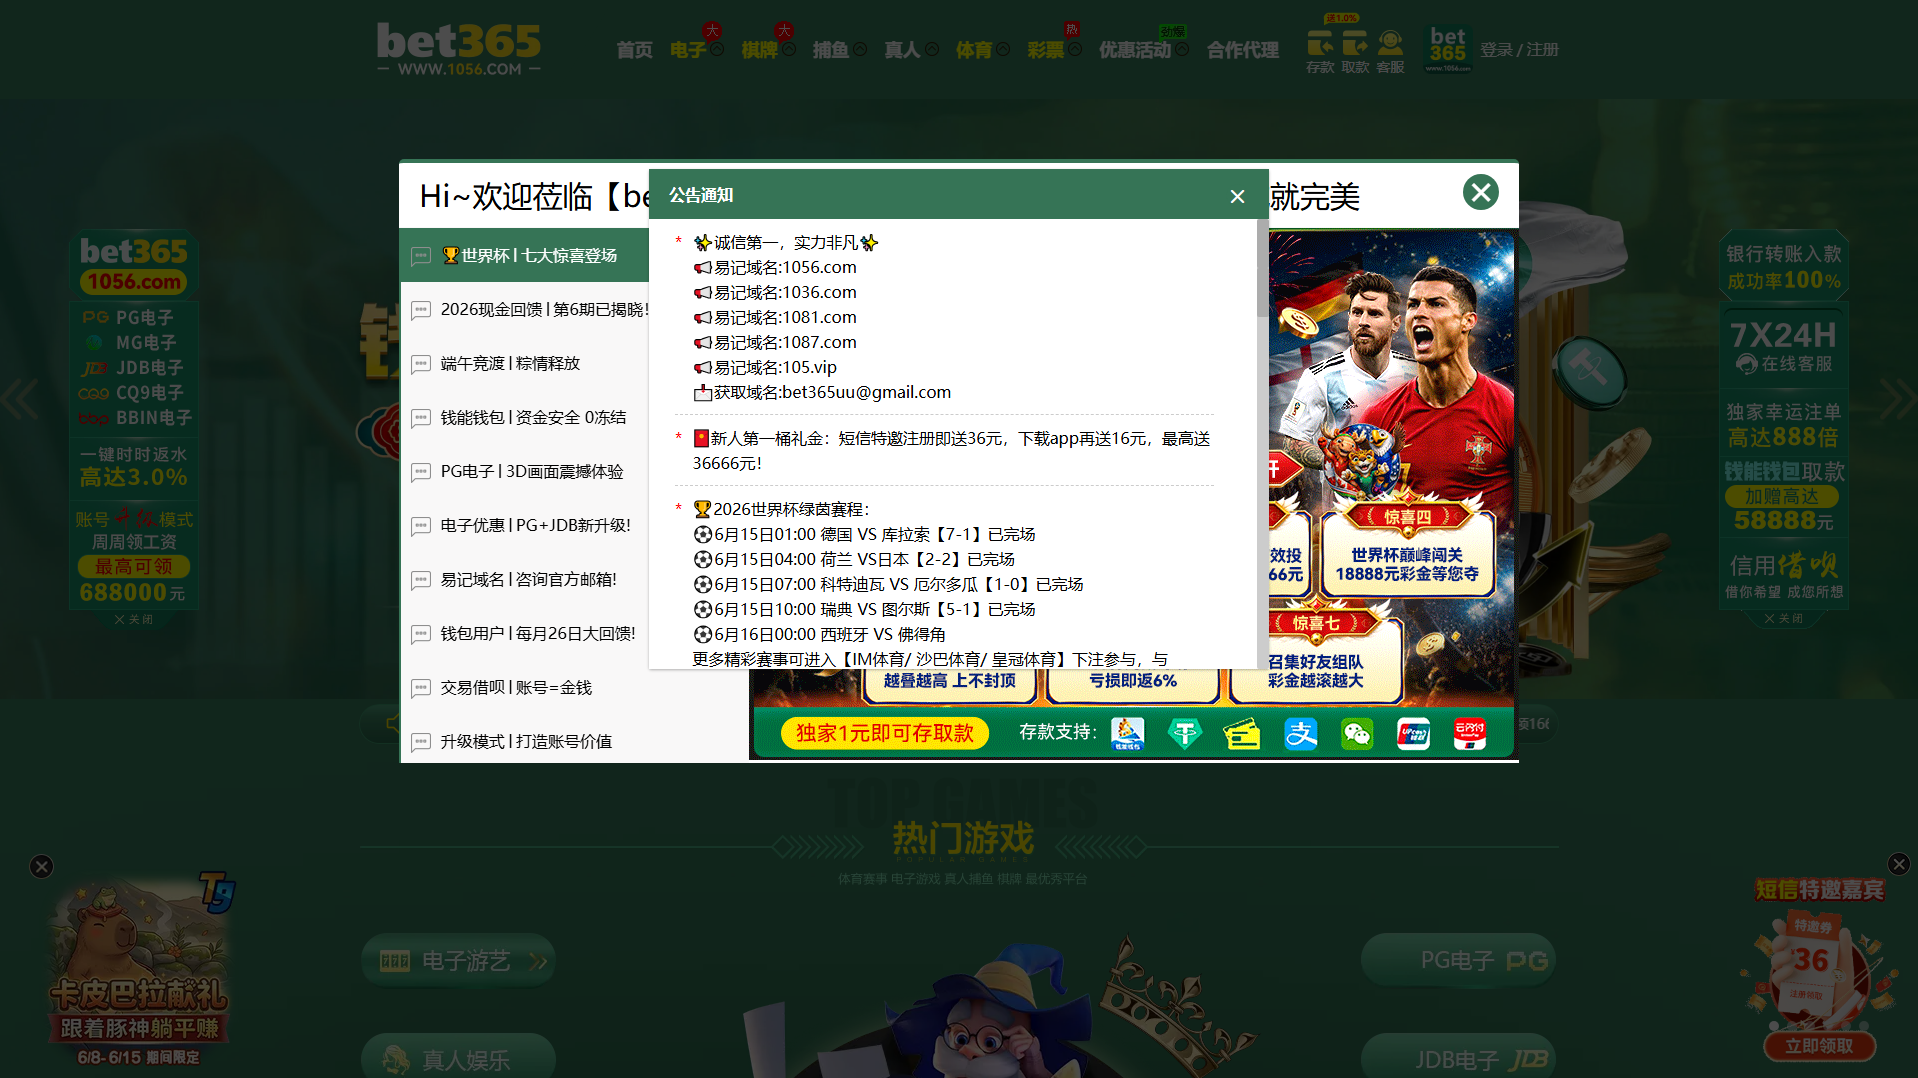The width and height of the screenshot is (1918, 1078).
Task: Open the 客服 customer service icon in the header
Action: click(x=1390, y=51)
